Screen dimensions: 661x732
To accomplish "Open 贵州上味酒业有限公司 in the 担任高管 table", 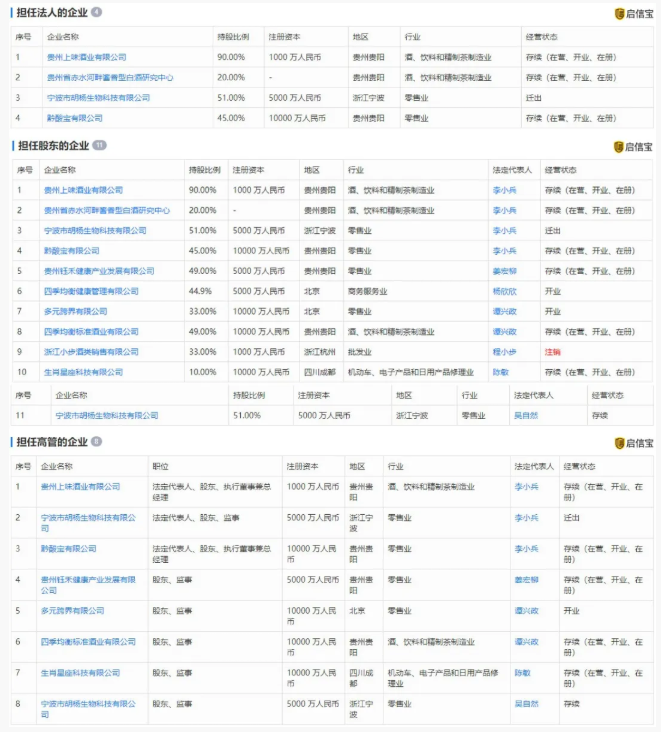I will pyautogui.click(x=80, y=486).
